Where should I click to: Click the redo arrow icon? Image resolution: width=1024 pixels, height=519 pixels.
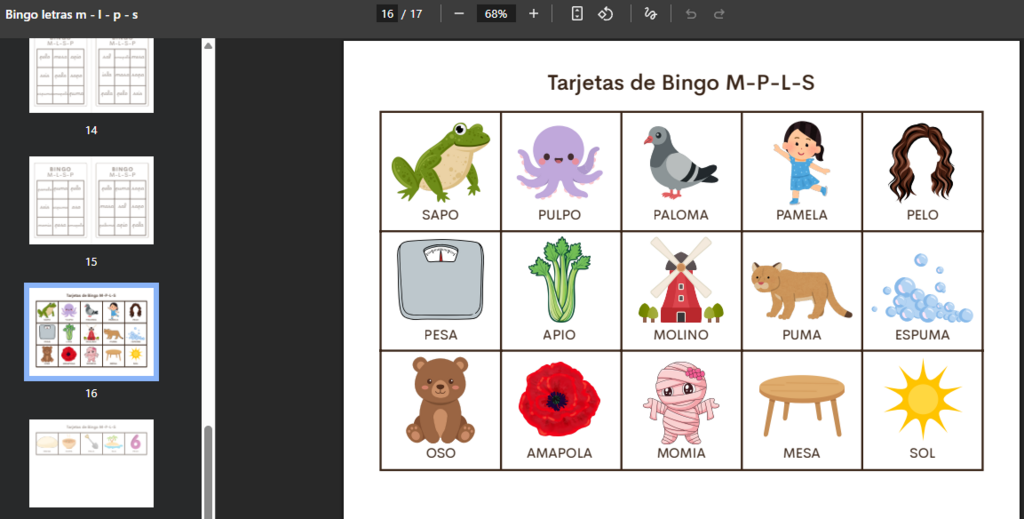pyautogui.click(x=719, y=14)
